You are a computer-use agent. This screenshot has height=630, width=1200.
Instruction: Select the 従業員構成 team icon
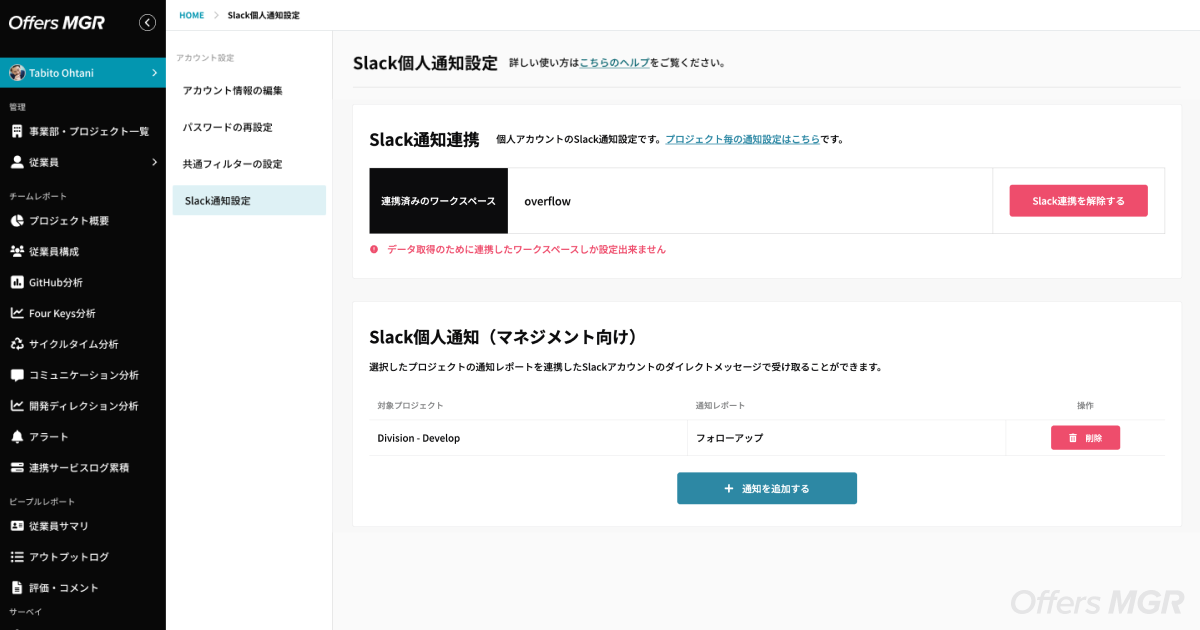point(14,252)
